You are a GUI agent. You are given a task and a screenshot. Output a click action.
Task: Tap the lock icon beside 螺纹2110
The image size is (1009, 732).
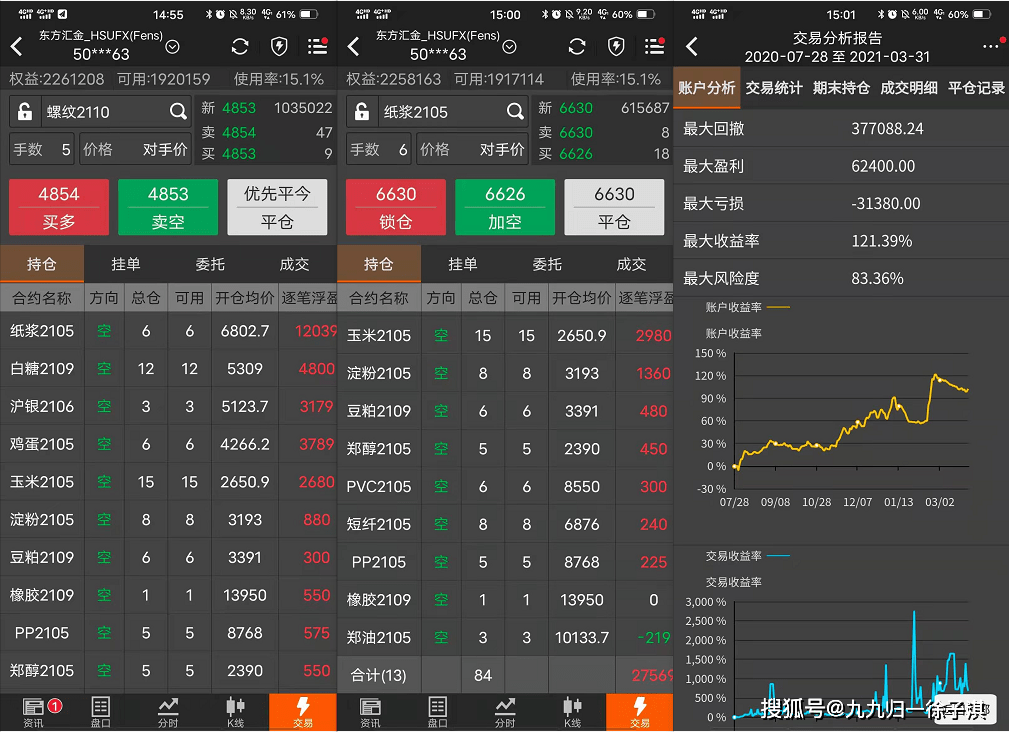click(x=27, y=111)
